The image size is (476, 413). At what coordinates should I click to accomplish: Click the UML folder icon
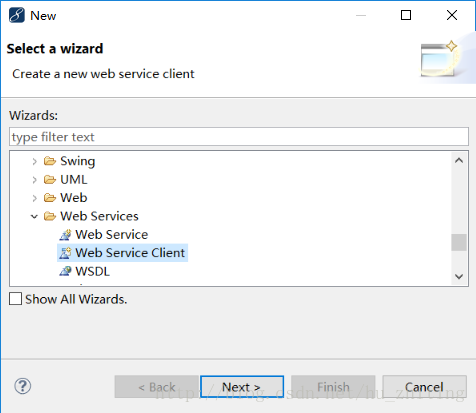click(50, 180)
